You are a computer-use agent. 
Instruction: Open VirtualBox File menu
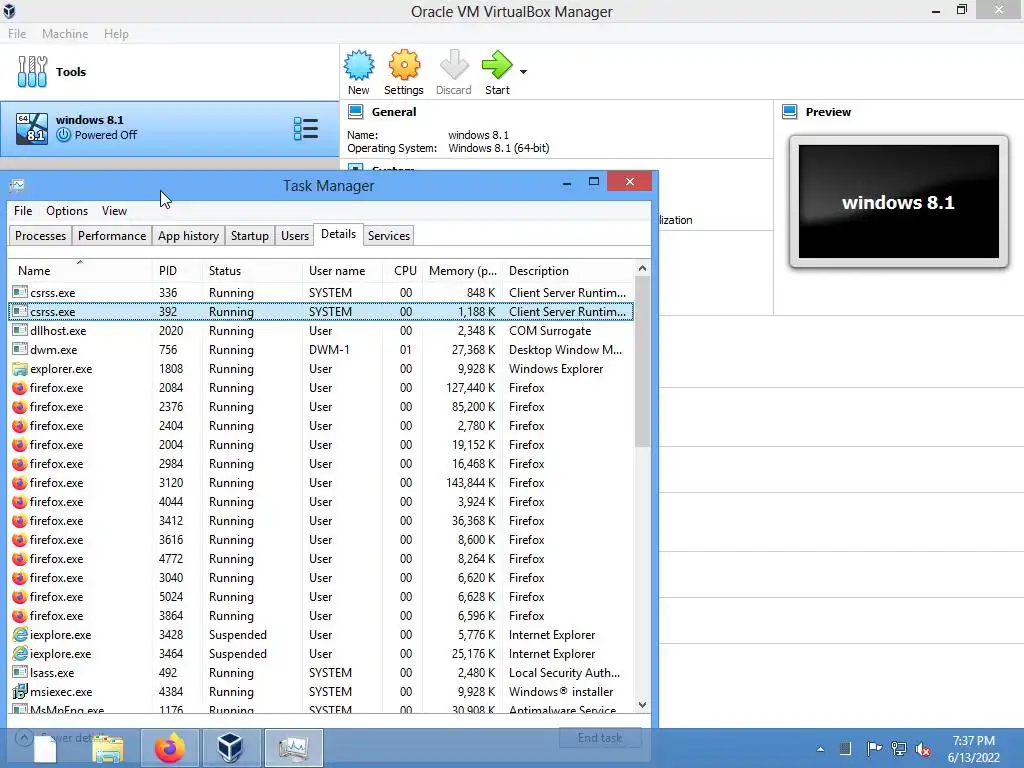click(x=17, y=33)
